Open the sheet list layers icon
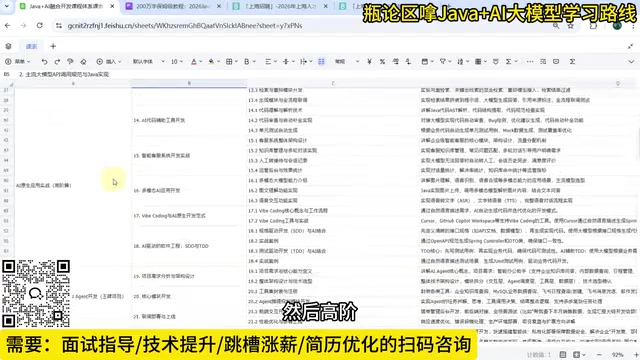This screenshot has width=640, height=360. point(8,46)
